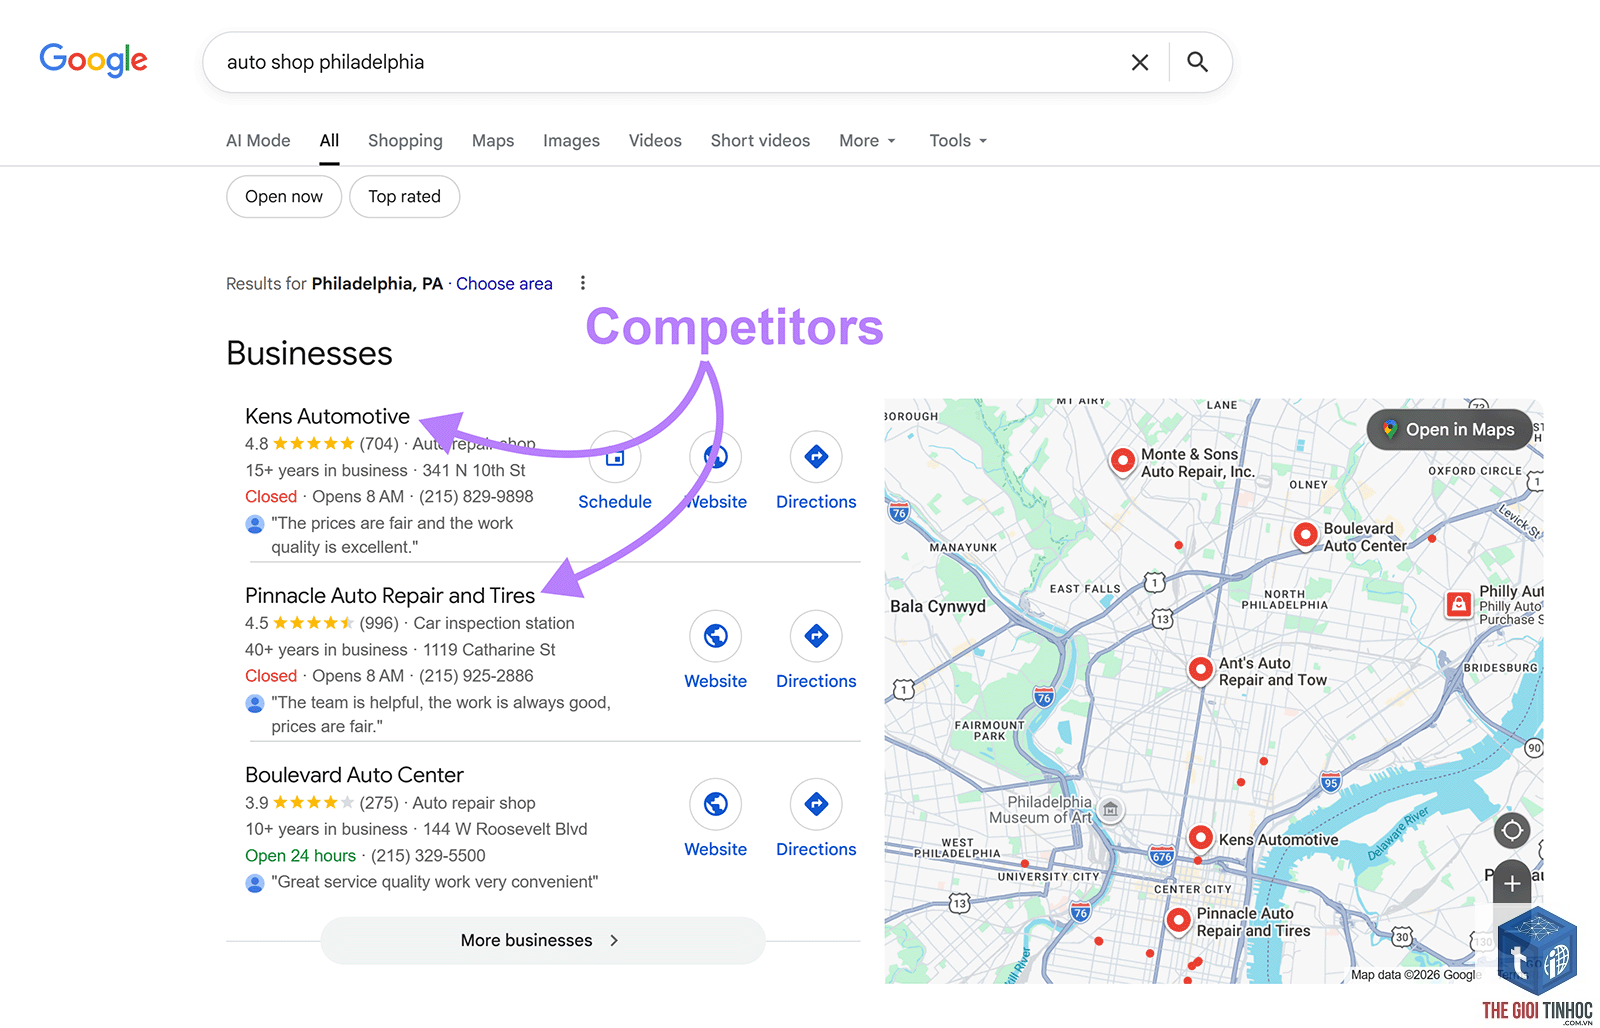Switch to the AI Mode tab
1600x1028 pixels.
(258, 141)
